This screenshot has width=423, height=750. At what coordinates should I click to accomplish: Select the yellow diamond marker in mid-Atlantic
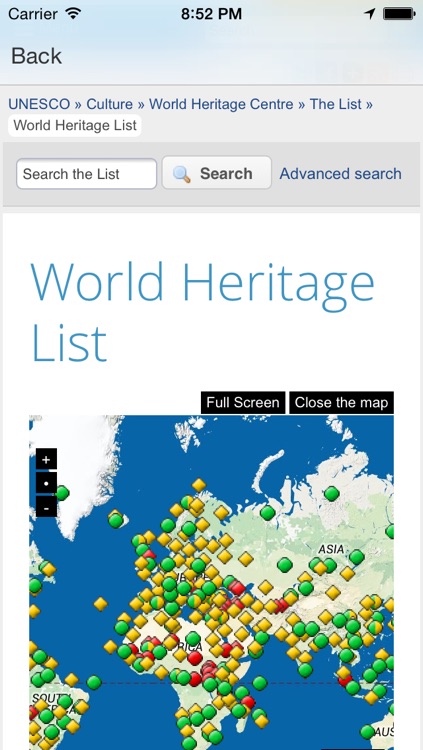pos(100,604)
